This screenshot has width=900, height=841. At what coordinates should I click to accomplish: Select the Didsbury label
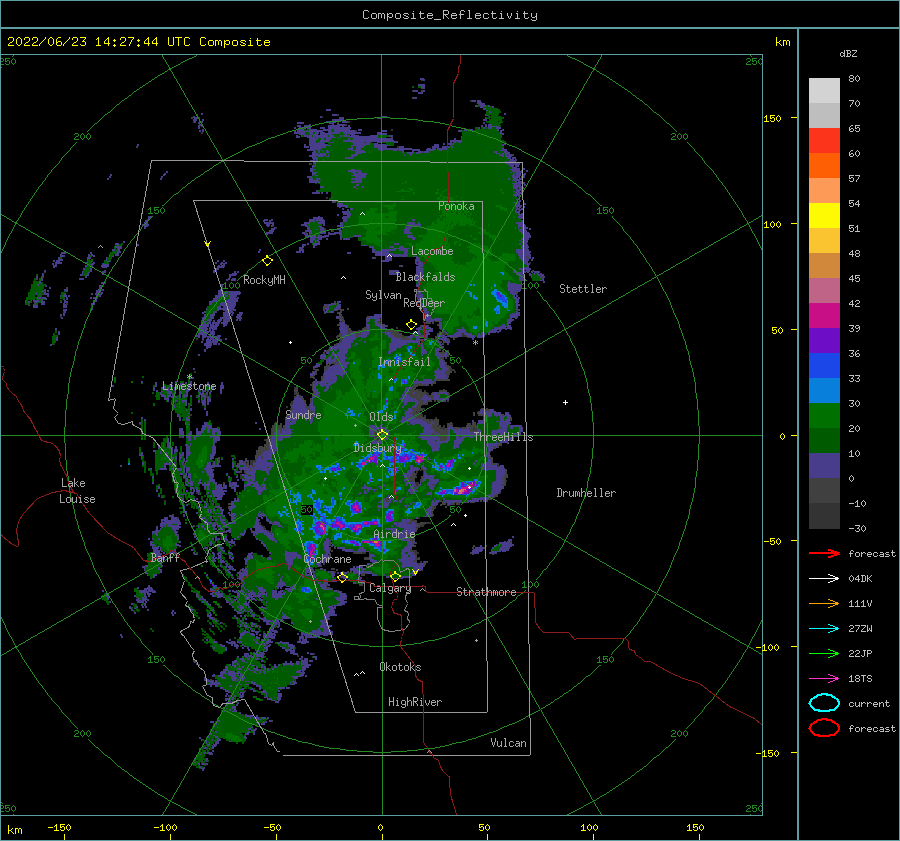378,448
